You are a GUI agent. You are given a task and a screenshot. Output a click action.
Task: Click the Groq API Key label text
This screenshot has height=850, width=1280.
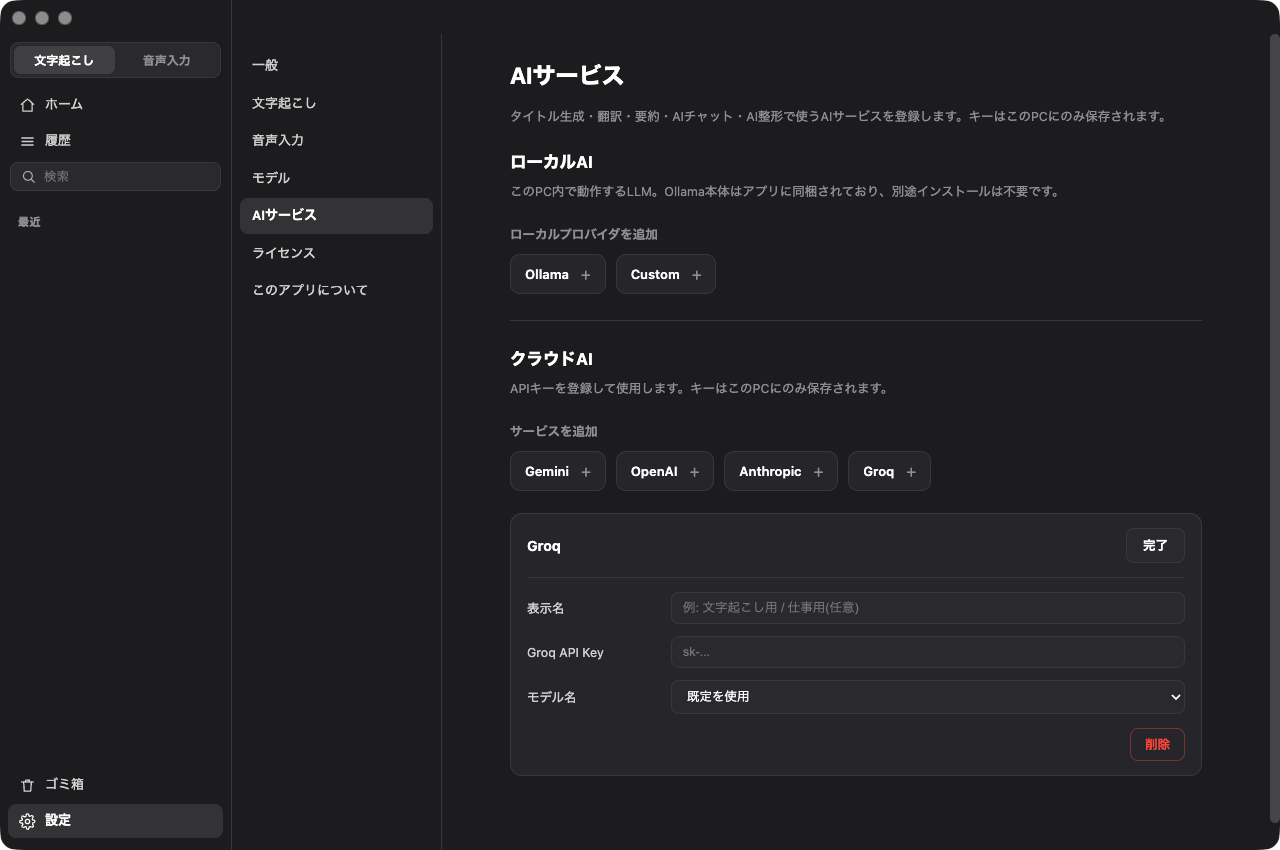[x=565, y=653]
